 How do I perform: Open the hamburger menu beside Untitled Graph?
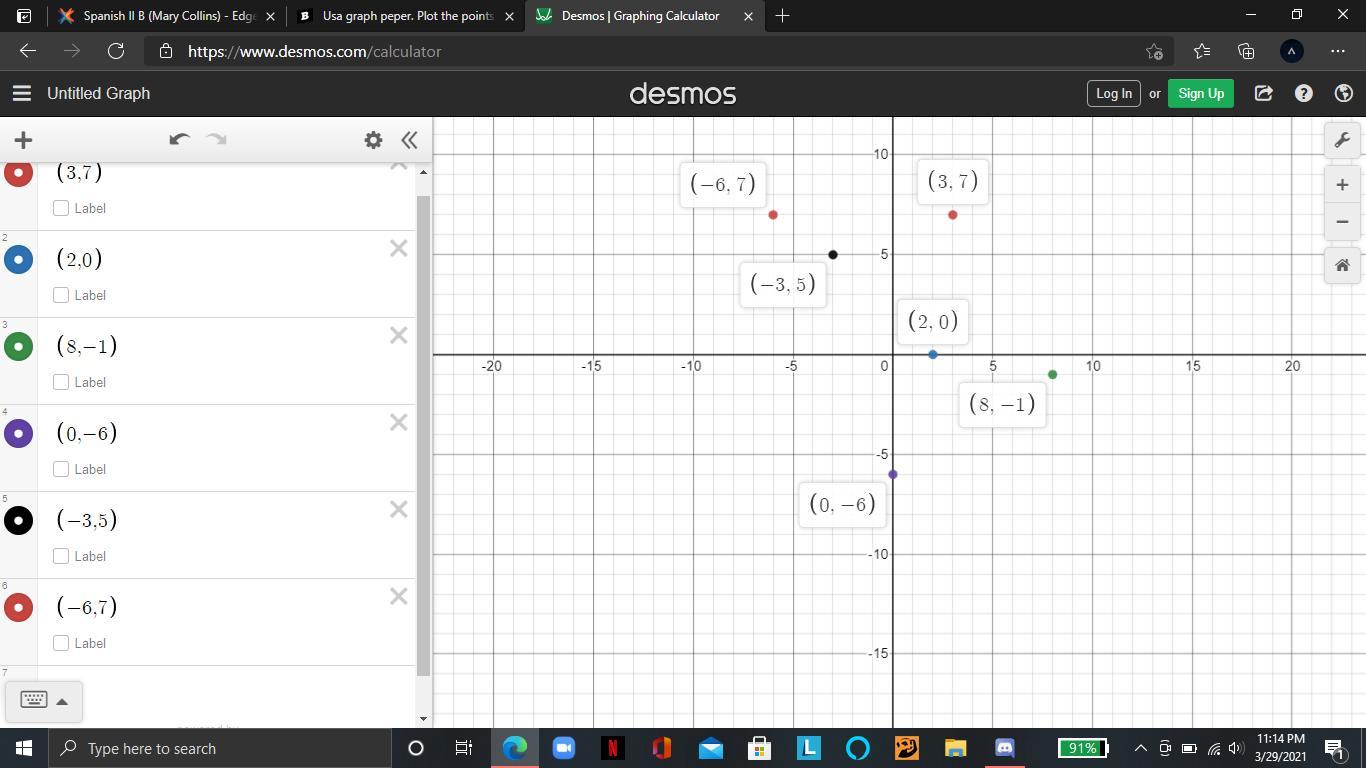21,93
